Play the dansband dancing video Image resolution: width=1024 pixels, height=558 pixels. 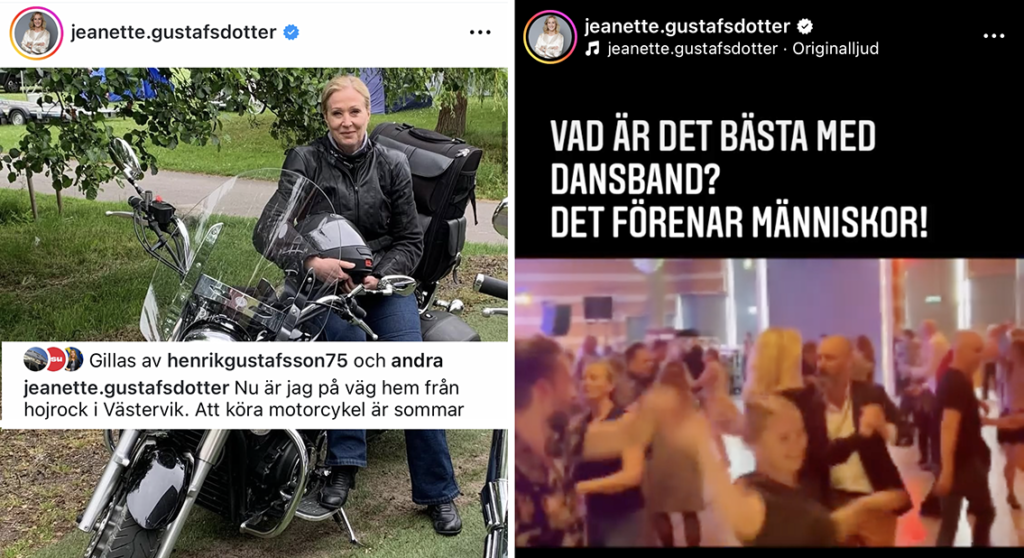pyautogui.click(x=769, y=402)
